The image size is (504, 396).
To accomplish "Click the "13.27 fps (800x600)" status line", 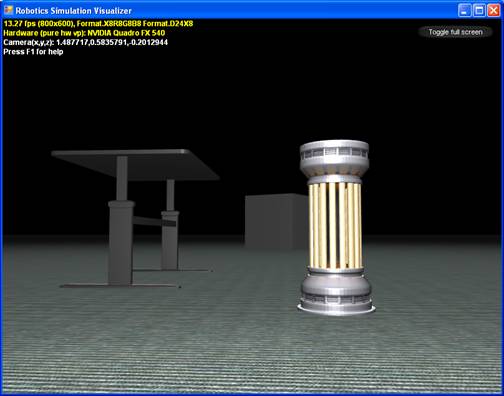I will [x=98, y=24].
